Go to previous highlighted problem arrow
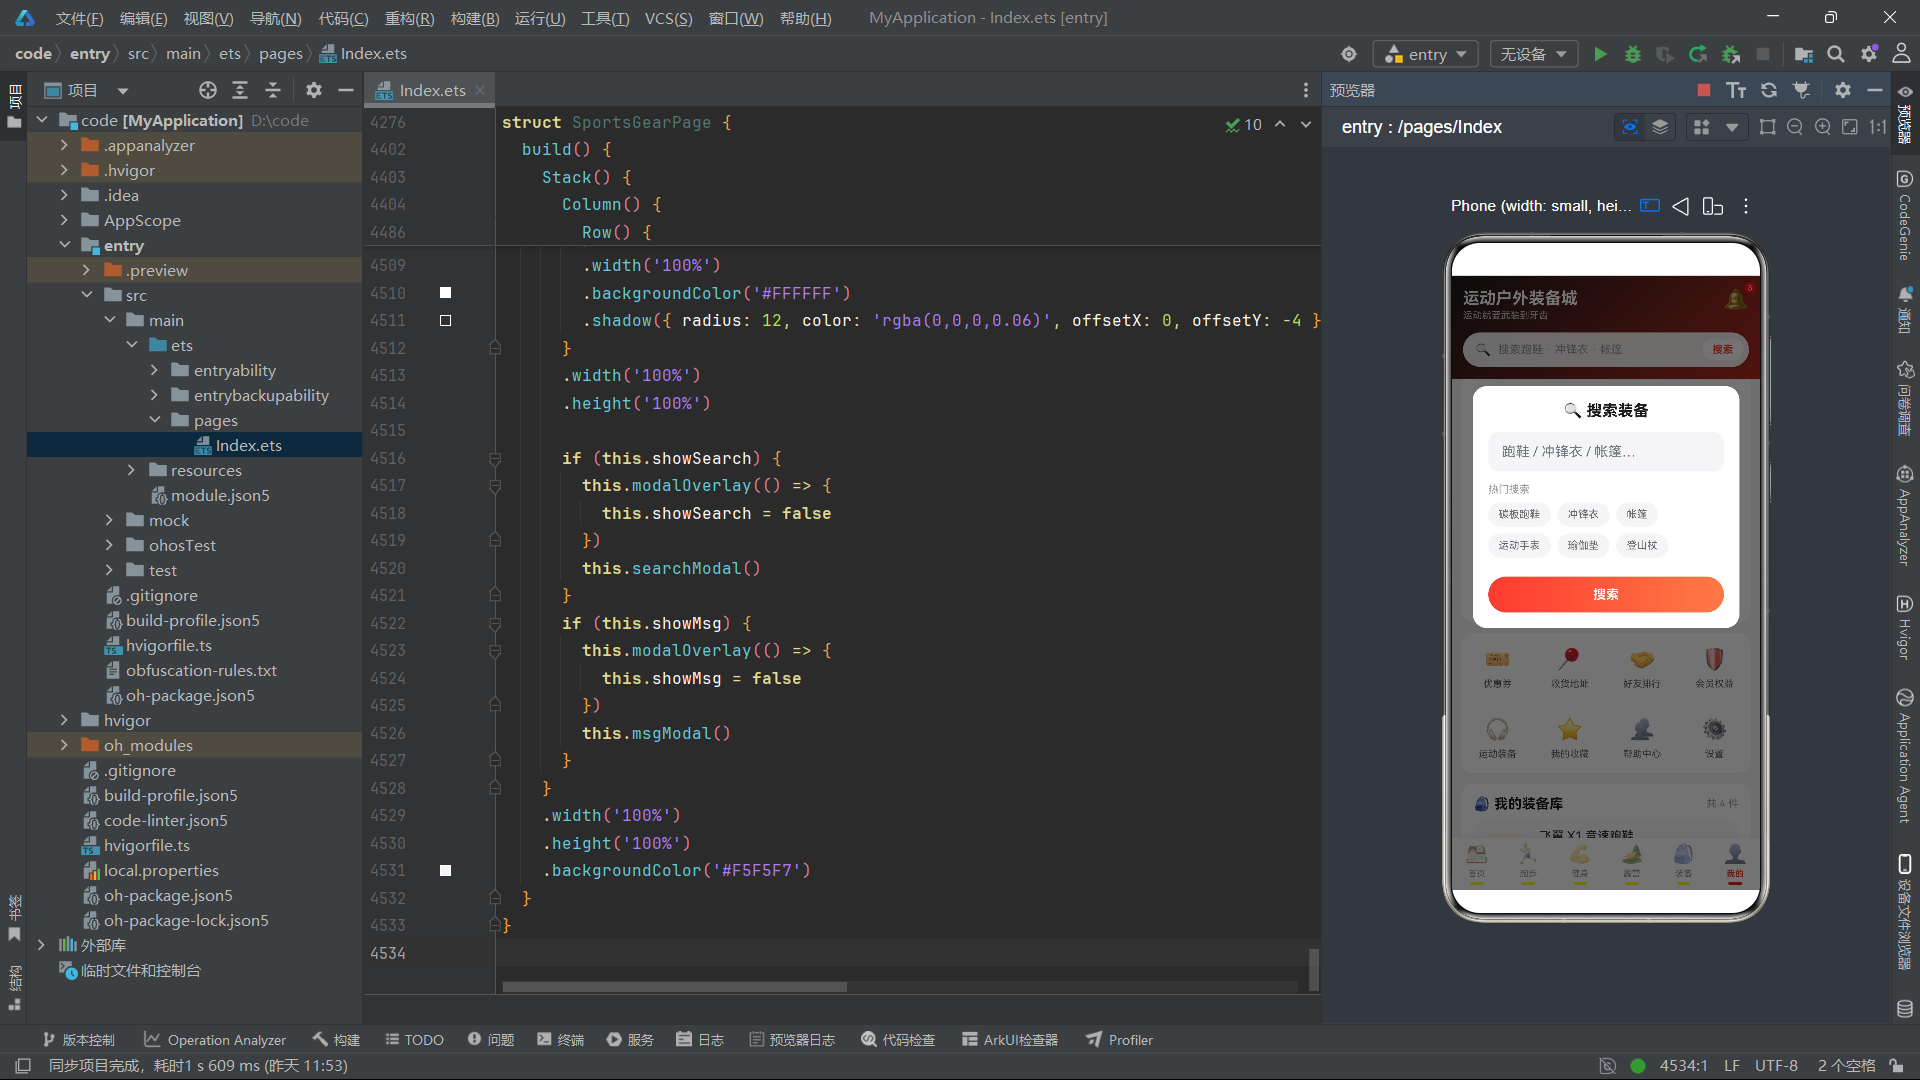Image resolution: width=1920 pixels, height=1080 pixels. click(x=1280, y=124)
